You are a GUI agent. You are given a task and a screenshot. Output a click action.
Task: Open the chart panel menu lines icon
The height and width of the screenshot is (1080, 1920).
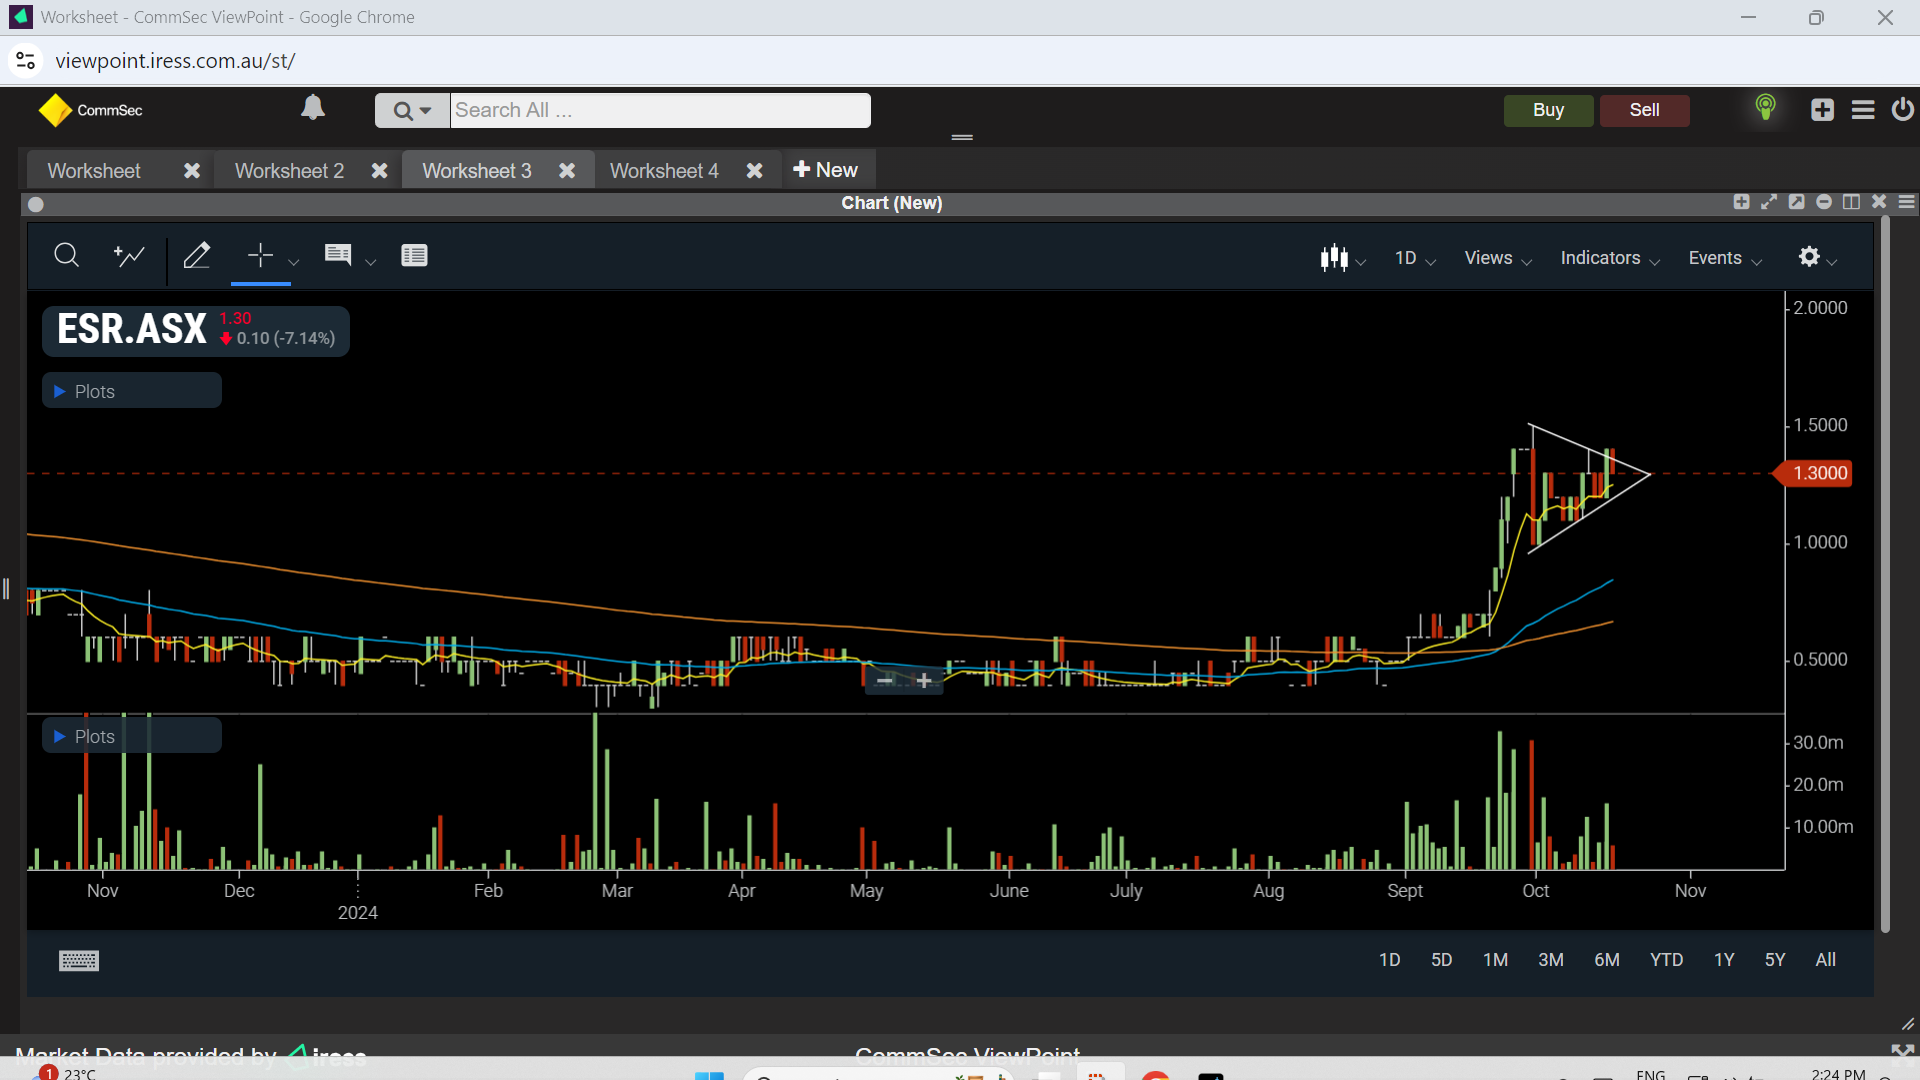tap(1907, 202)
